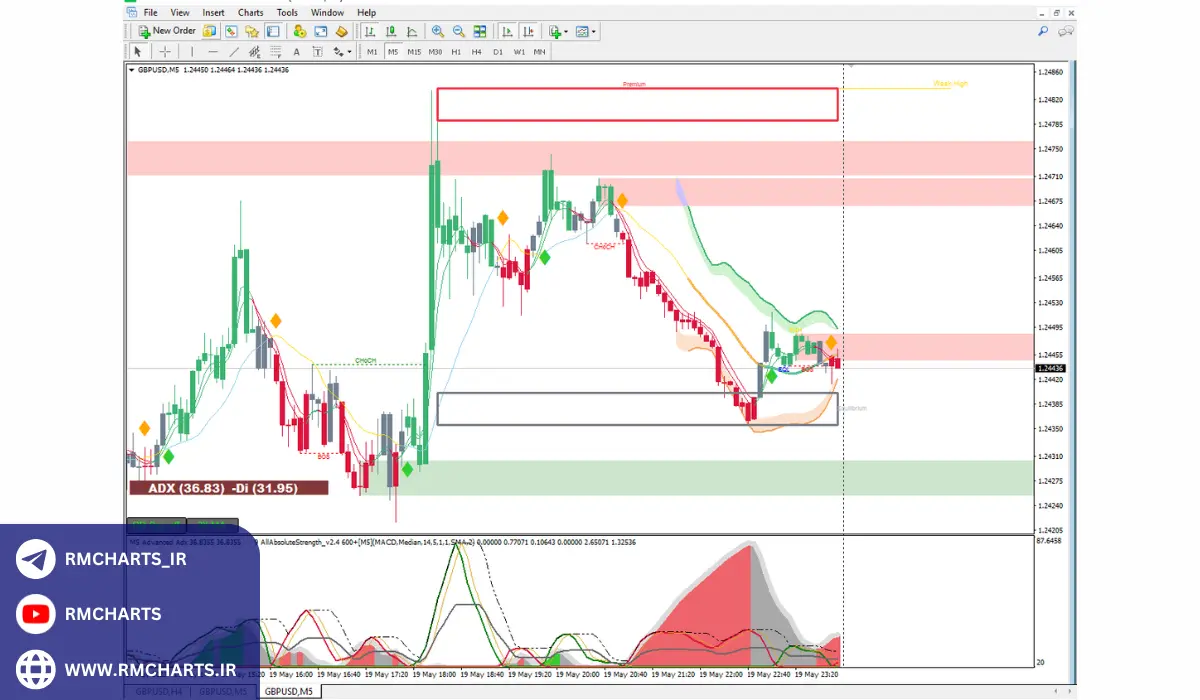The height and width of the screenshot is (700, 1200).
Task: Select the crosshair tool
Action: coord(165,51)
